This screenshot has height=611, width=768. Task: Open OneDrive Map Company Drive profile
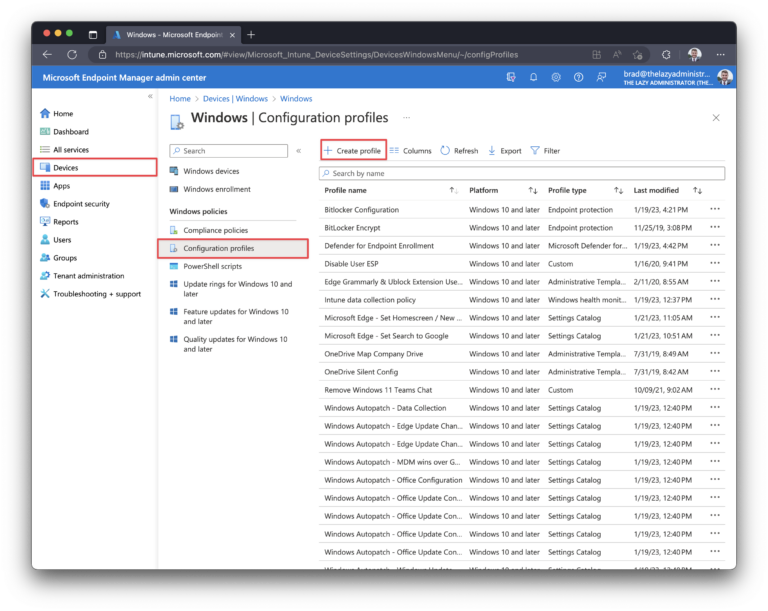click(x=373, y=354)
